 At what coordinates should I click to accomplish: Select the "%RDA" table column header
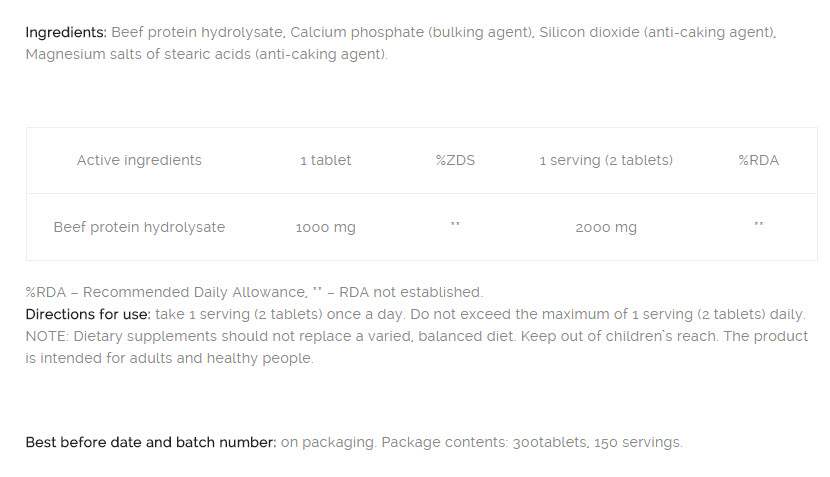click(x=758, y=160)
